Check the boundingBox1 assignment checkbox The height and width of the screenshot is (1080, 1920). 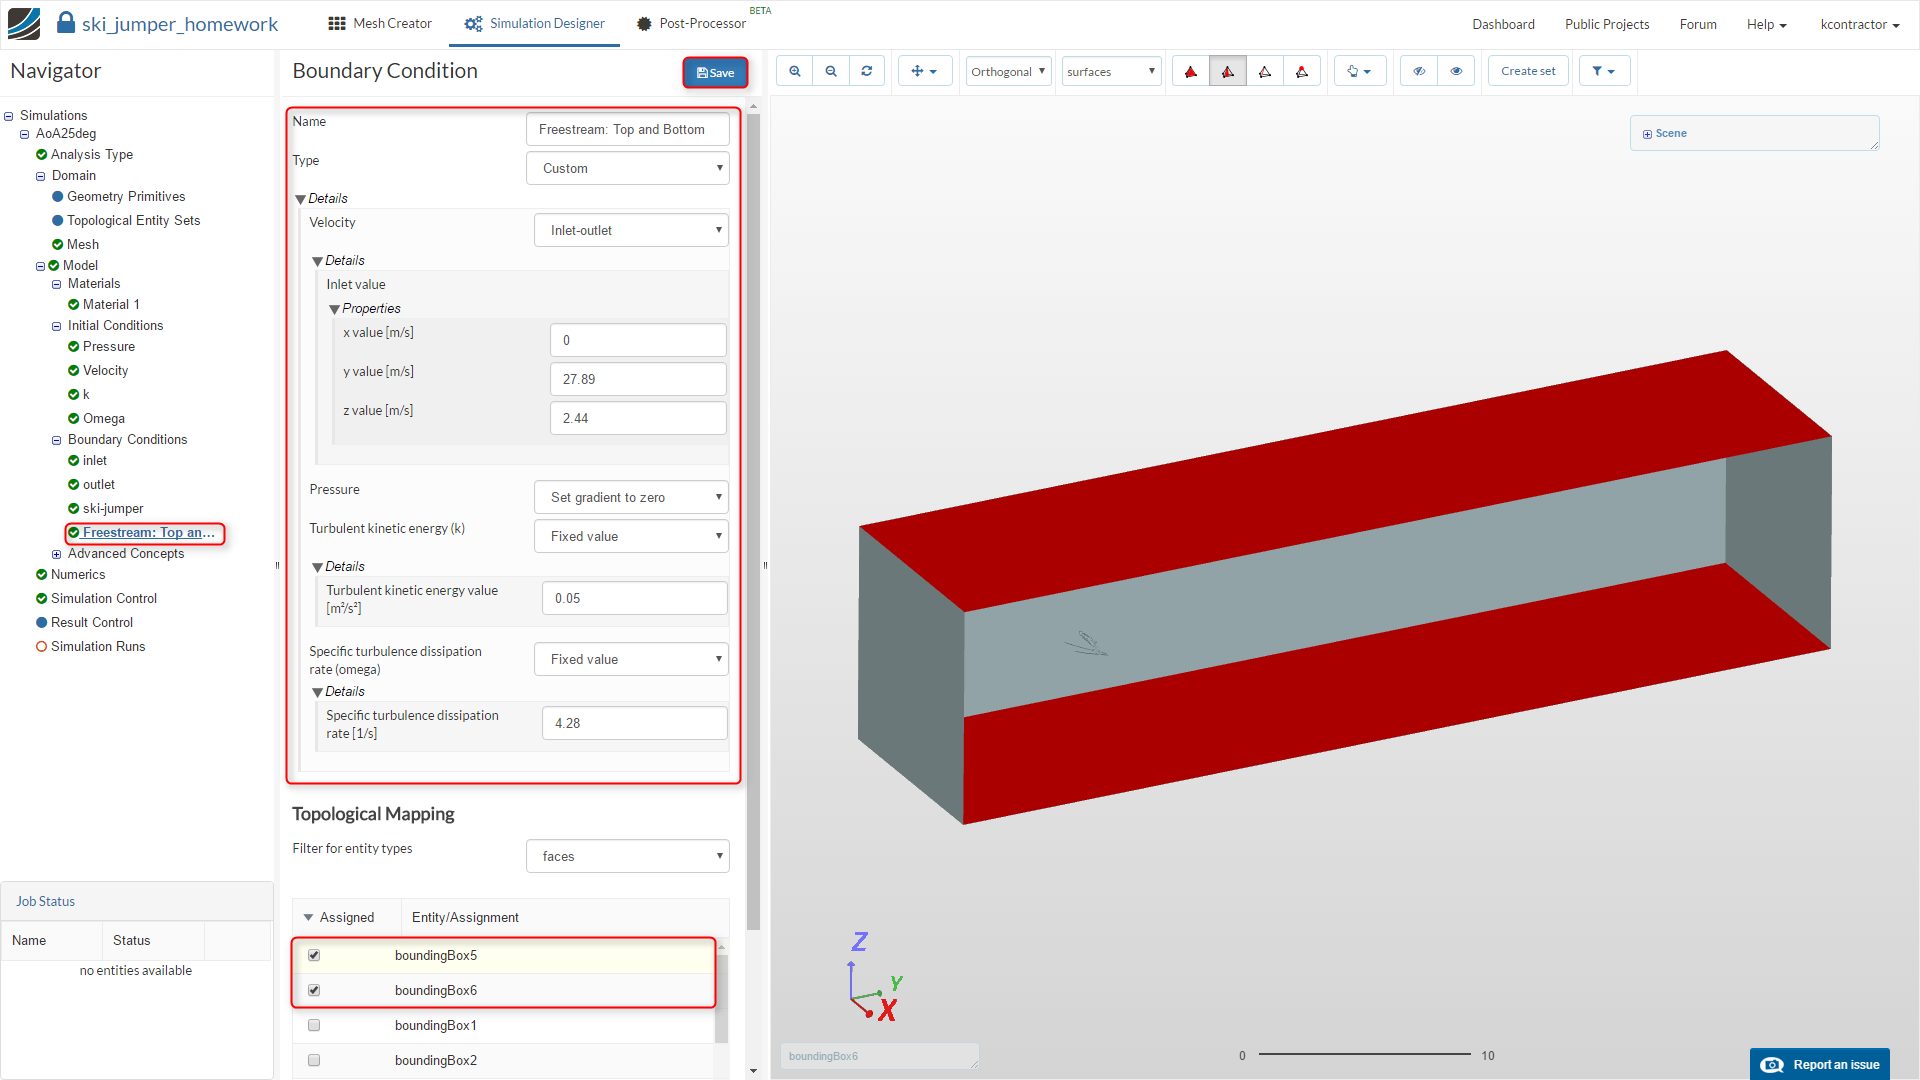point(314,1025)
